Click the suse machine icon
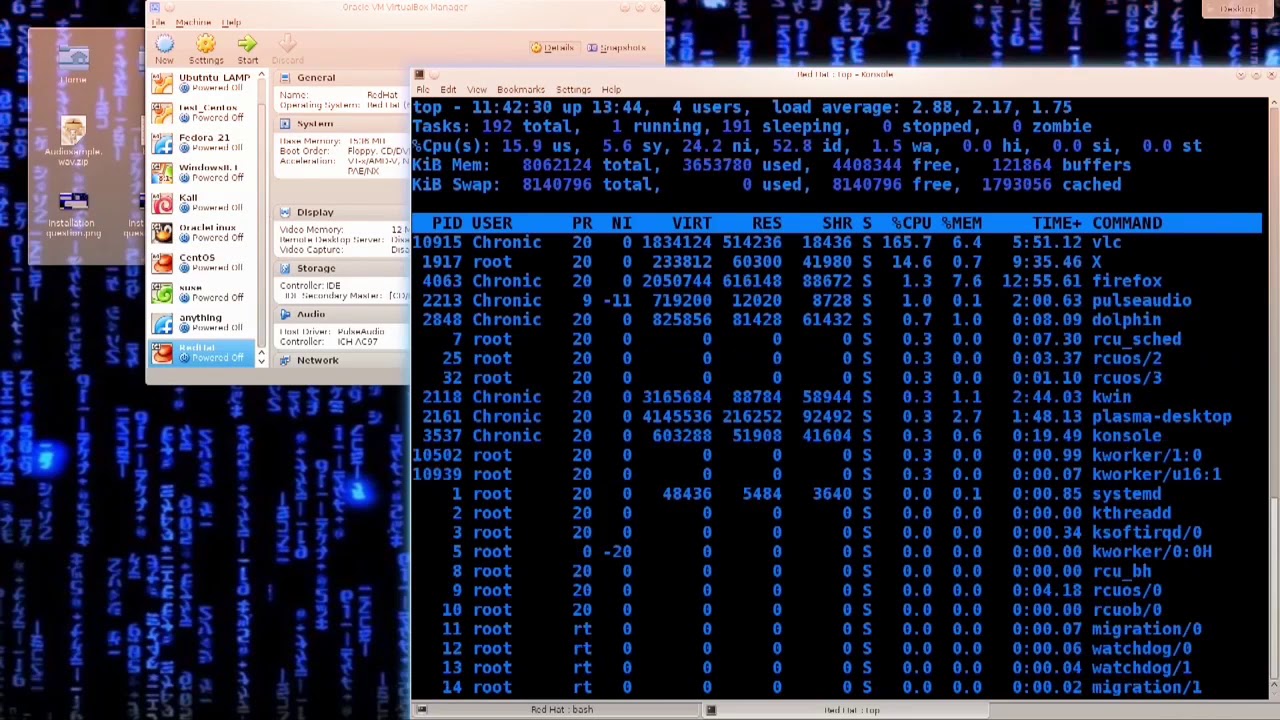This screenshot has width=1280, height=720. click(x=161, y=292)
